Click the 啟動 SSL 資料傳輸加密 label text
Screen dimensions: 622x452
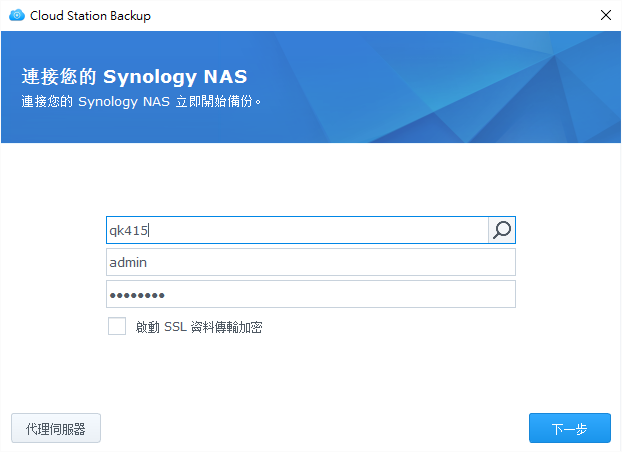199,327
